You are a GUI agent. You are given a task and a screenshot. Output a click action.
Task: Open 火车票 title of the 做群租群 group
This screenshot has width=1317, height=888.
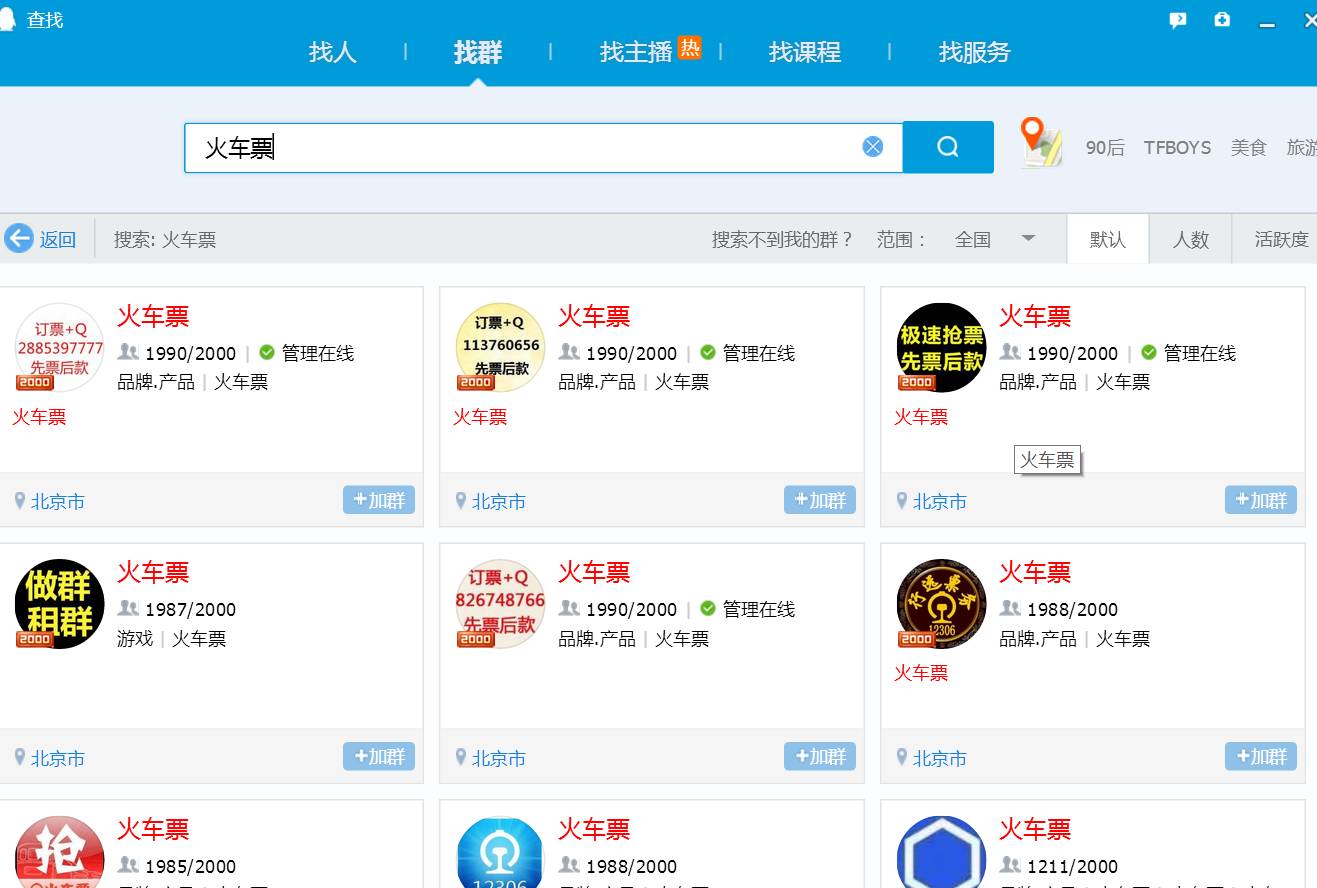[x=153, y=573]
